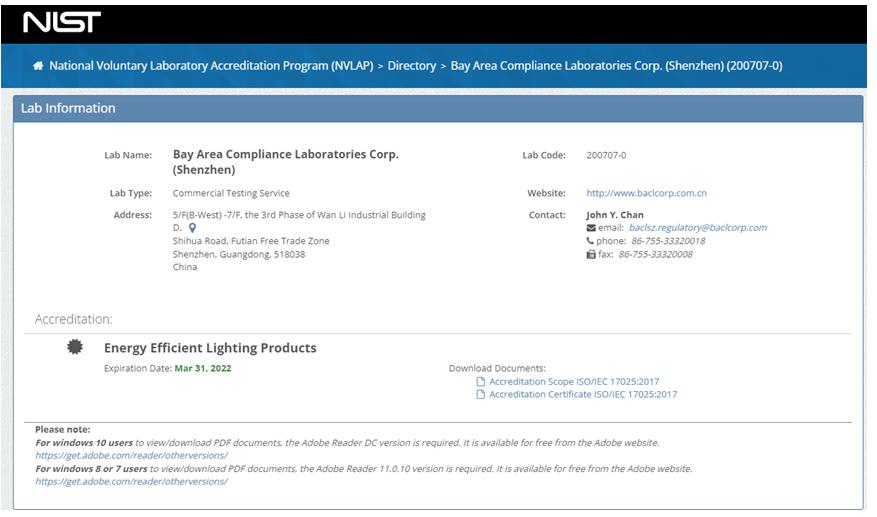Click Commercial Testing Service text

pos(231,193)
